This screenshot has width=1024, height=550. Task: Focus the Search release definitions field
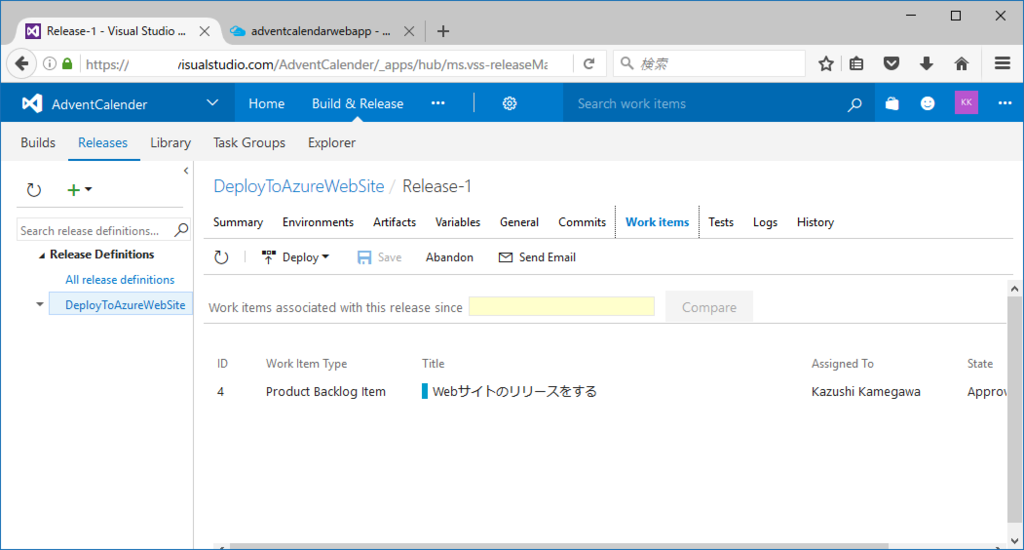(x=95, y=230)
